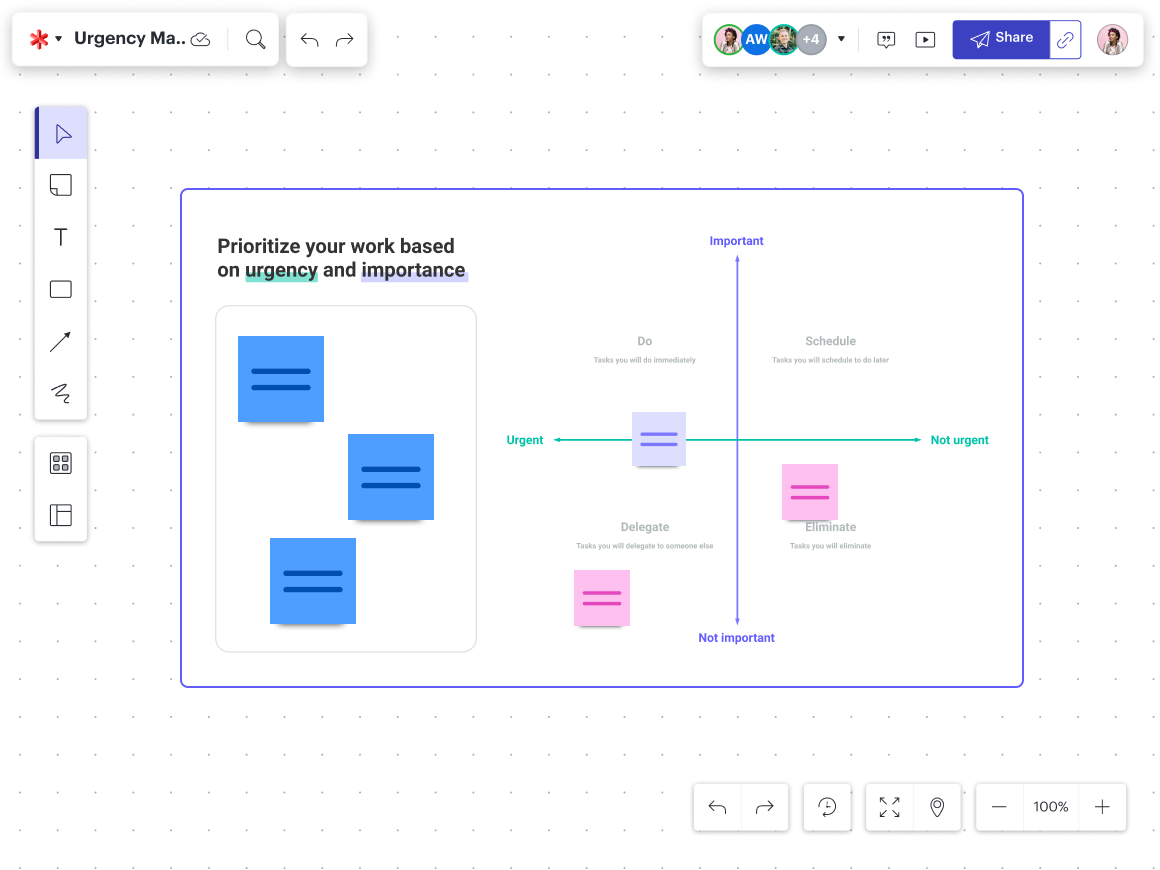Choose the rectangle shape tool
This screenshot has width=1160, height=870.
[x=61, y=289]
